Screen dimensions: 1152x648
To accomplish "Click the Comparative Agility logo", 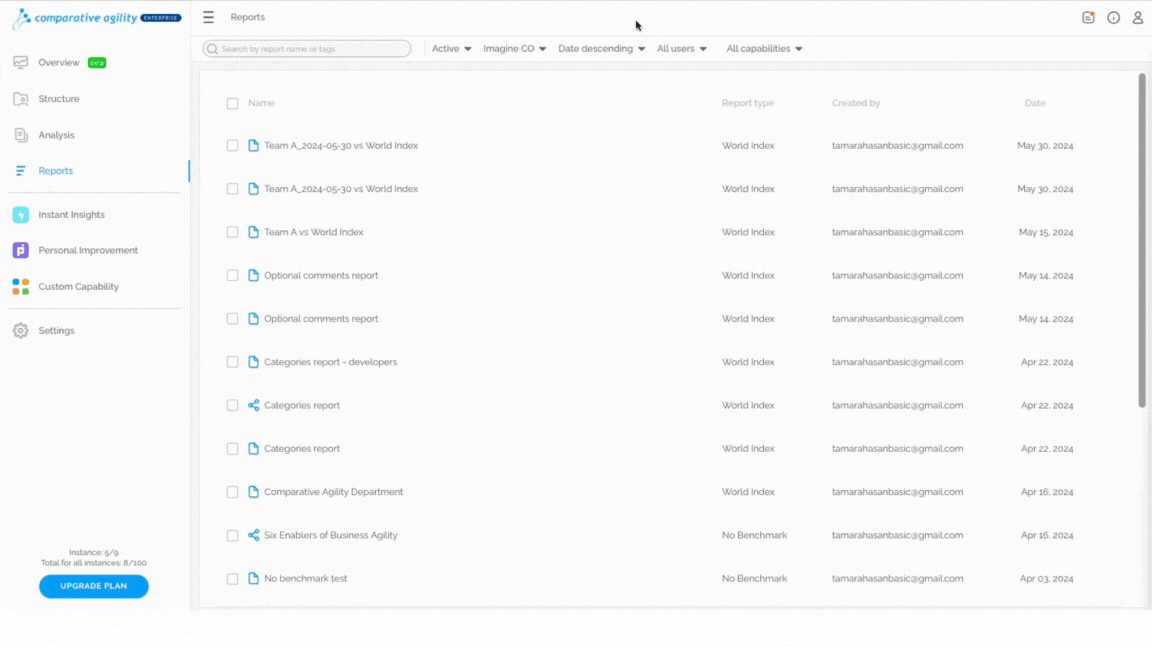I will tap(96, 18).
